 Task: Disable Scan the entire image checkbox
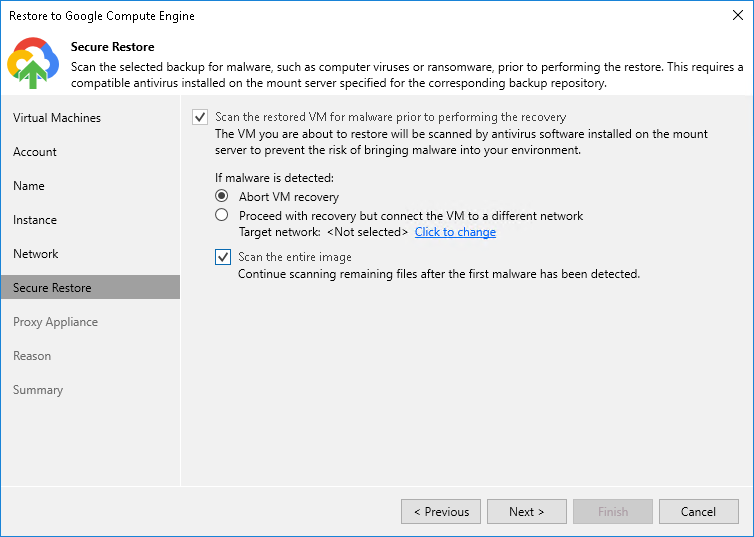coord(223,257)
